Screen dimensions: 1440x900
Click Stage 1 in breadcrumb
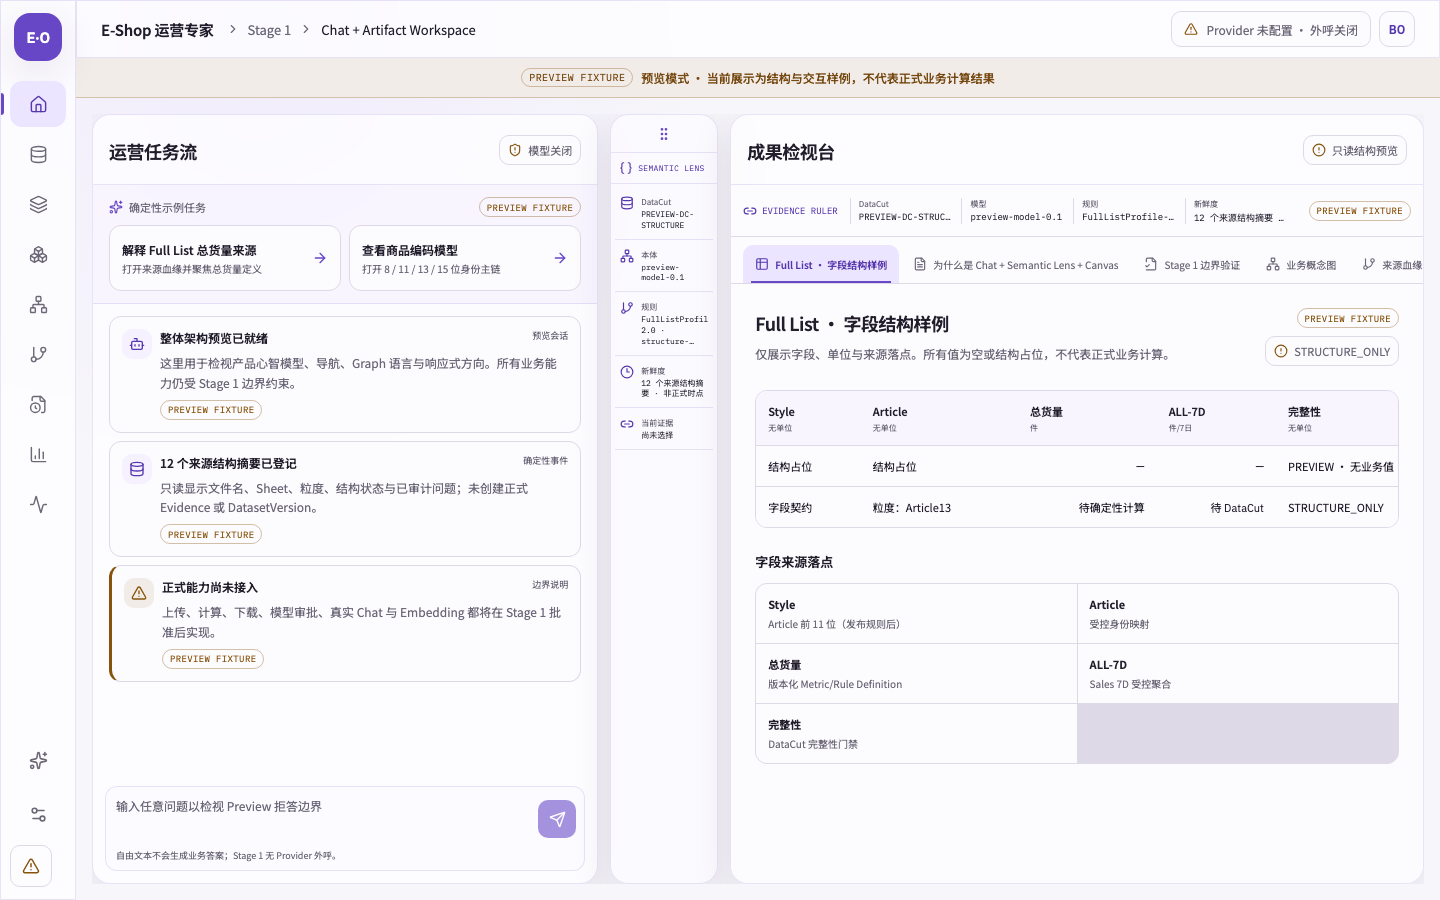click(269, 30)
